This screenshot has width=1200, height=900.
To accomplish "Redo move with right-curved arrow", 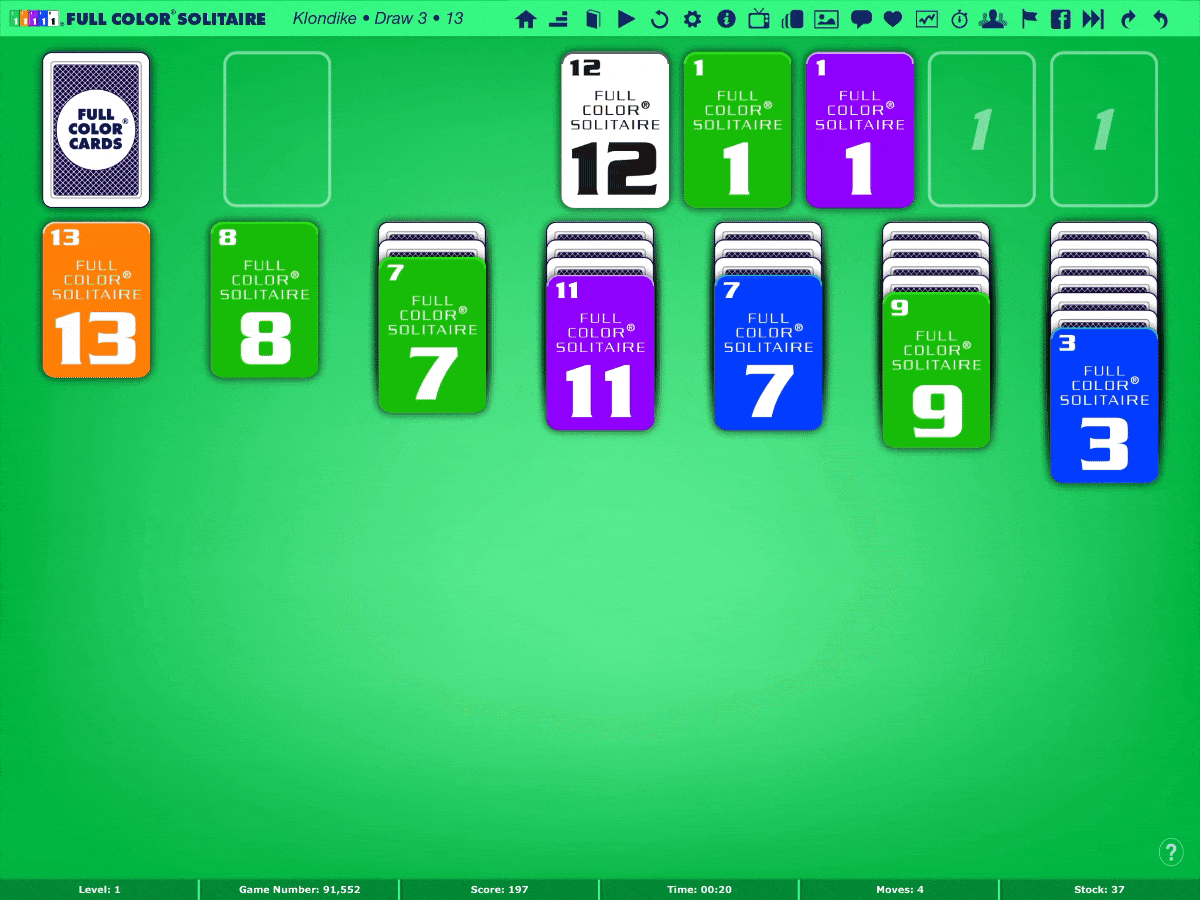I will [1128, 18].
